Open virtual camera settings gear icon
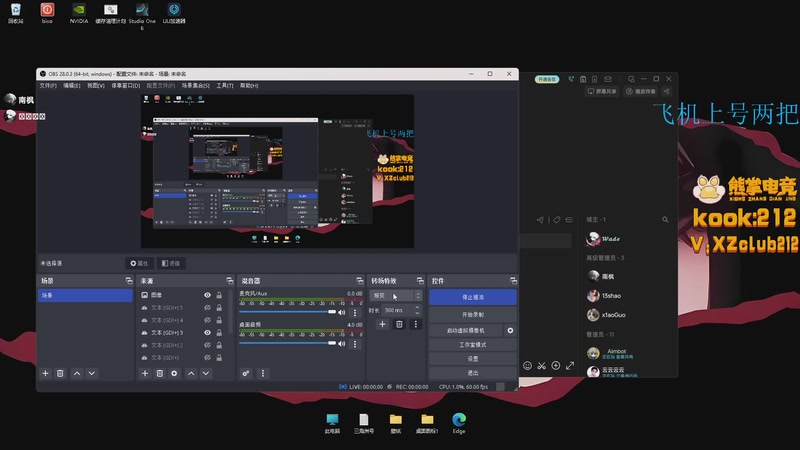Image resolution: width=800 pixels, height=450 pixels. (510, 331)
